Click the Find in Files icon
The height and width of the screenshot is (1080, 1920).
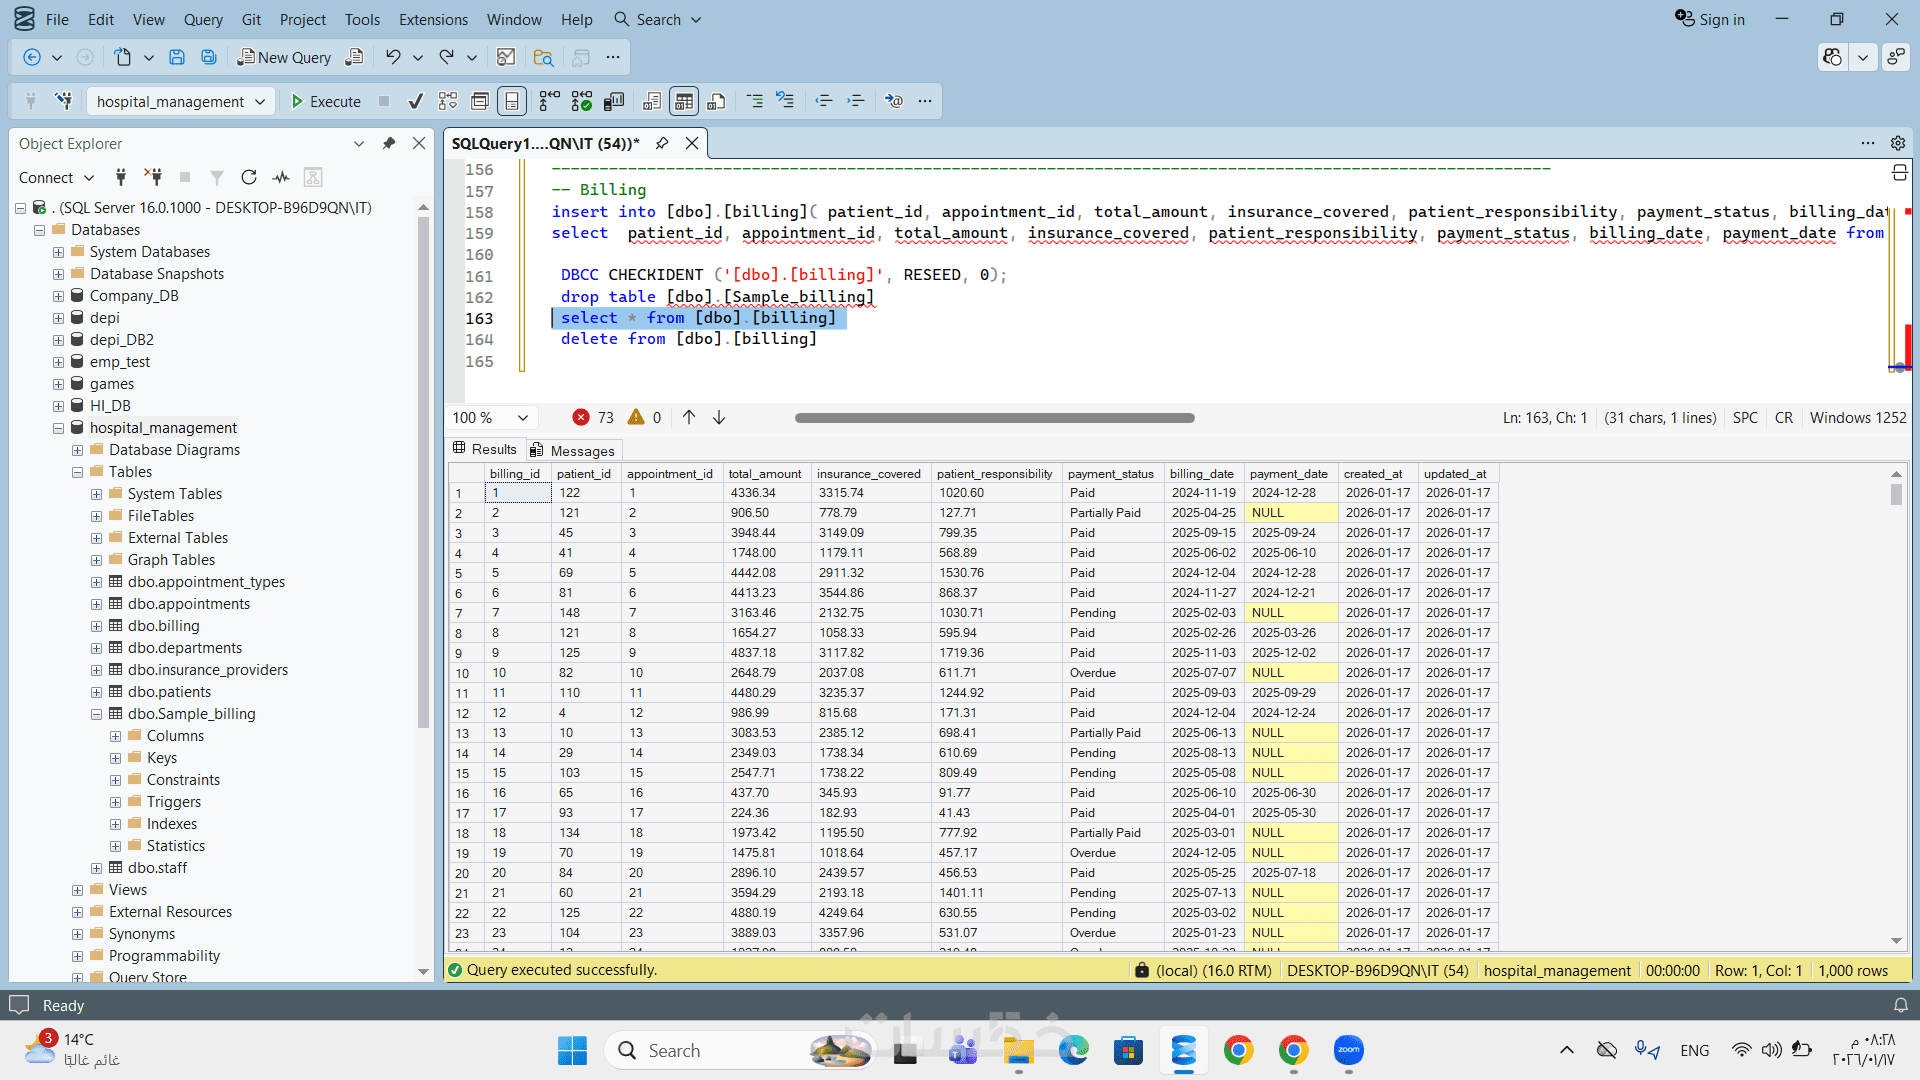point(543,57)
